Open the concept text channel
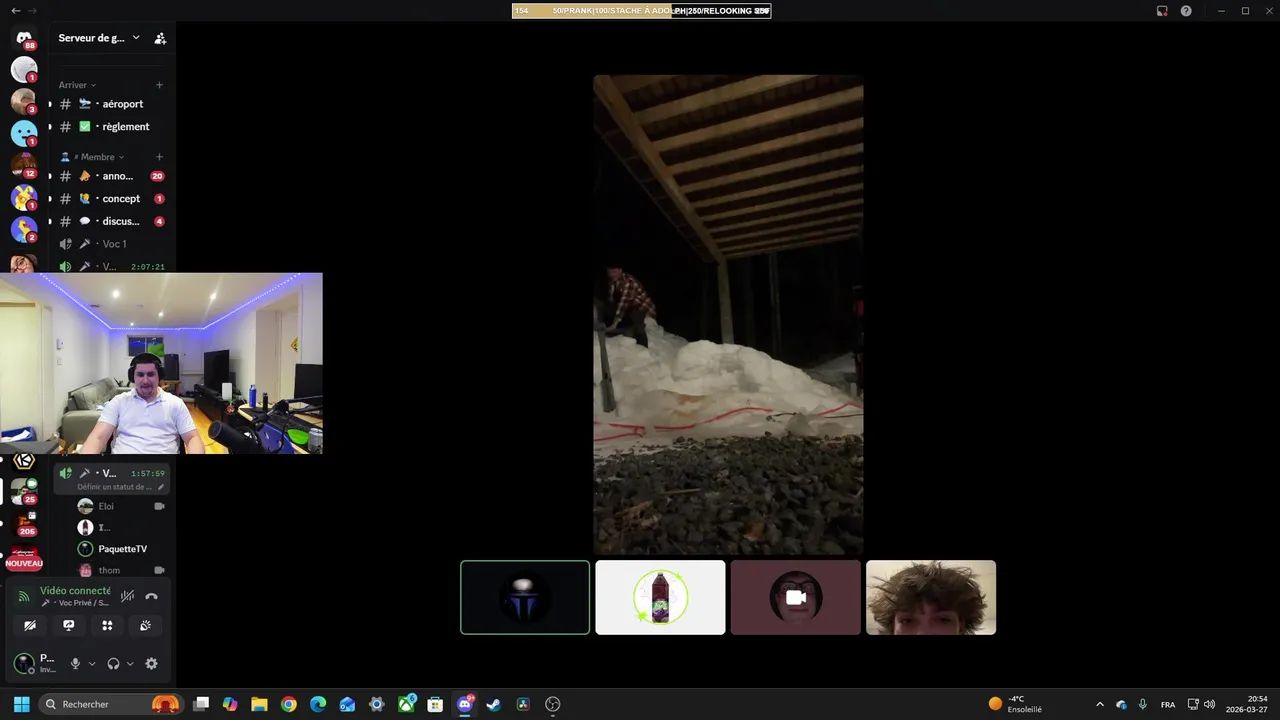1280x720 pixels. pyautogui.click(x=111, y=199)
